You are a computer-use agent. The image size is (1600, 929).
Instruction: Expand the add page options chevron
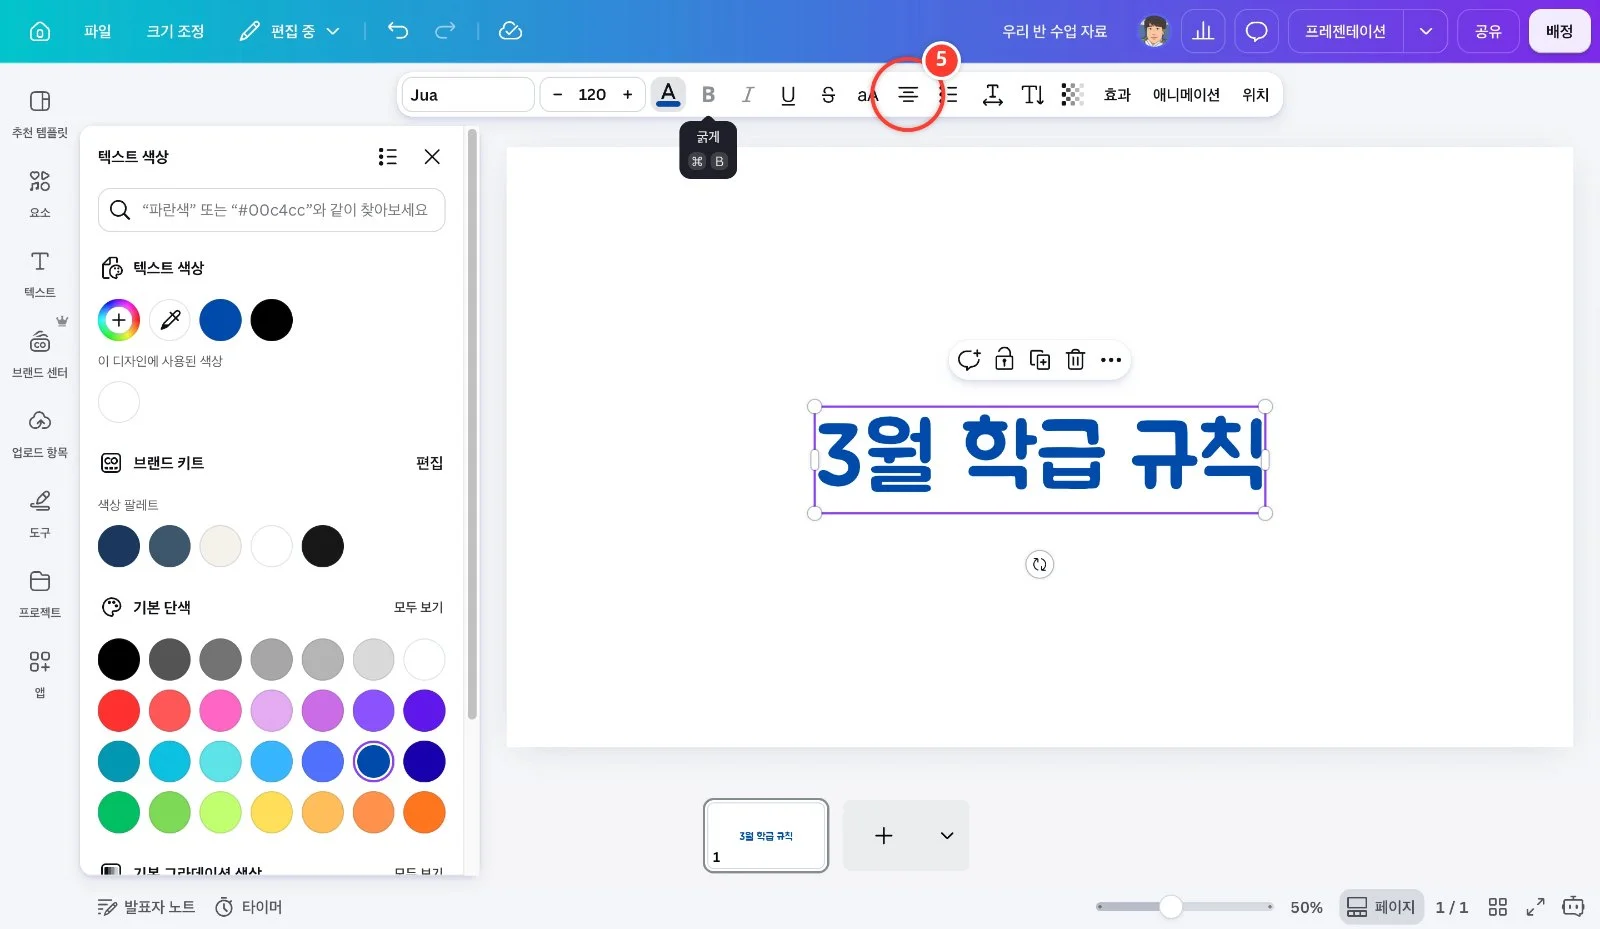coord(947,836)
